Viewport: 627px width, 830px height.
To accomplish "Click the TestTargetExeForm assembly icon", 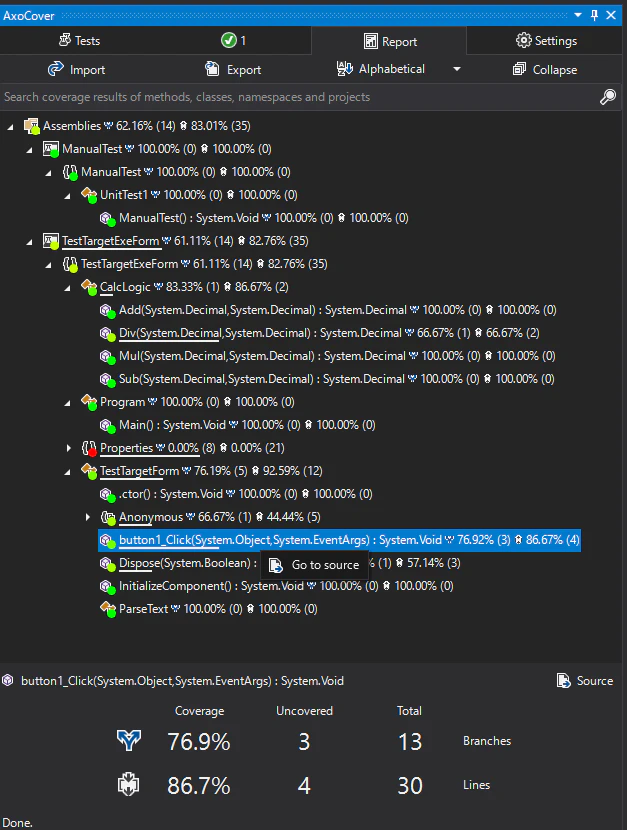I will coord(51,241).
